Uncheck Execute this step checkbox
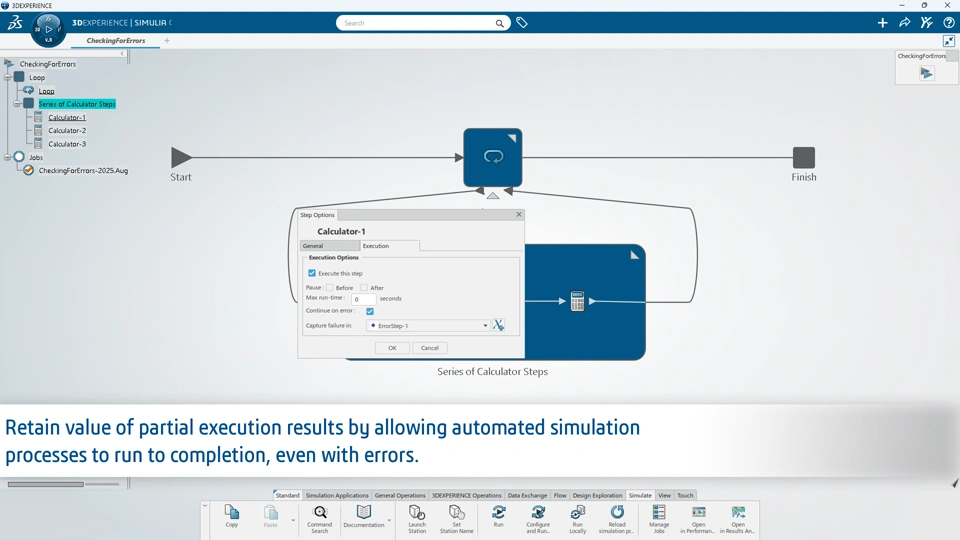 point(312,273)
